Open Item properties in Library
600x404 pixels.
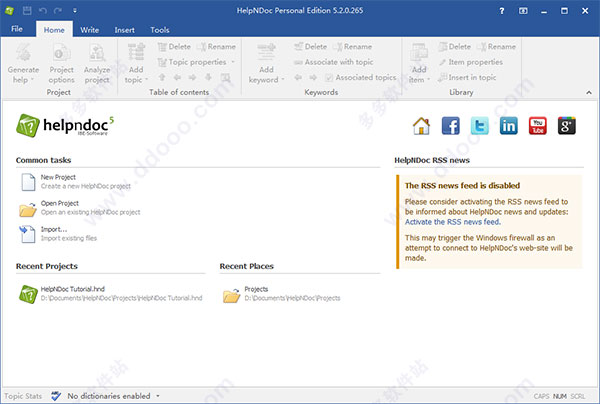tap(471, 62)
